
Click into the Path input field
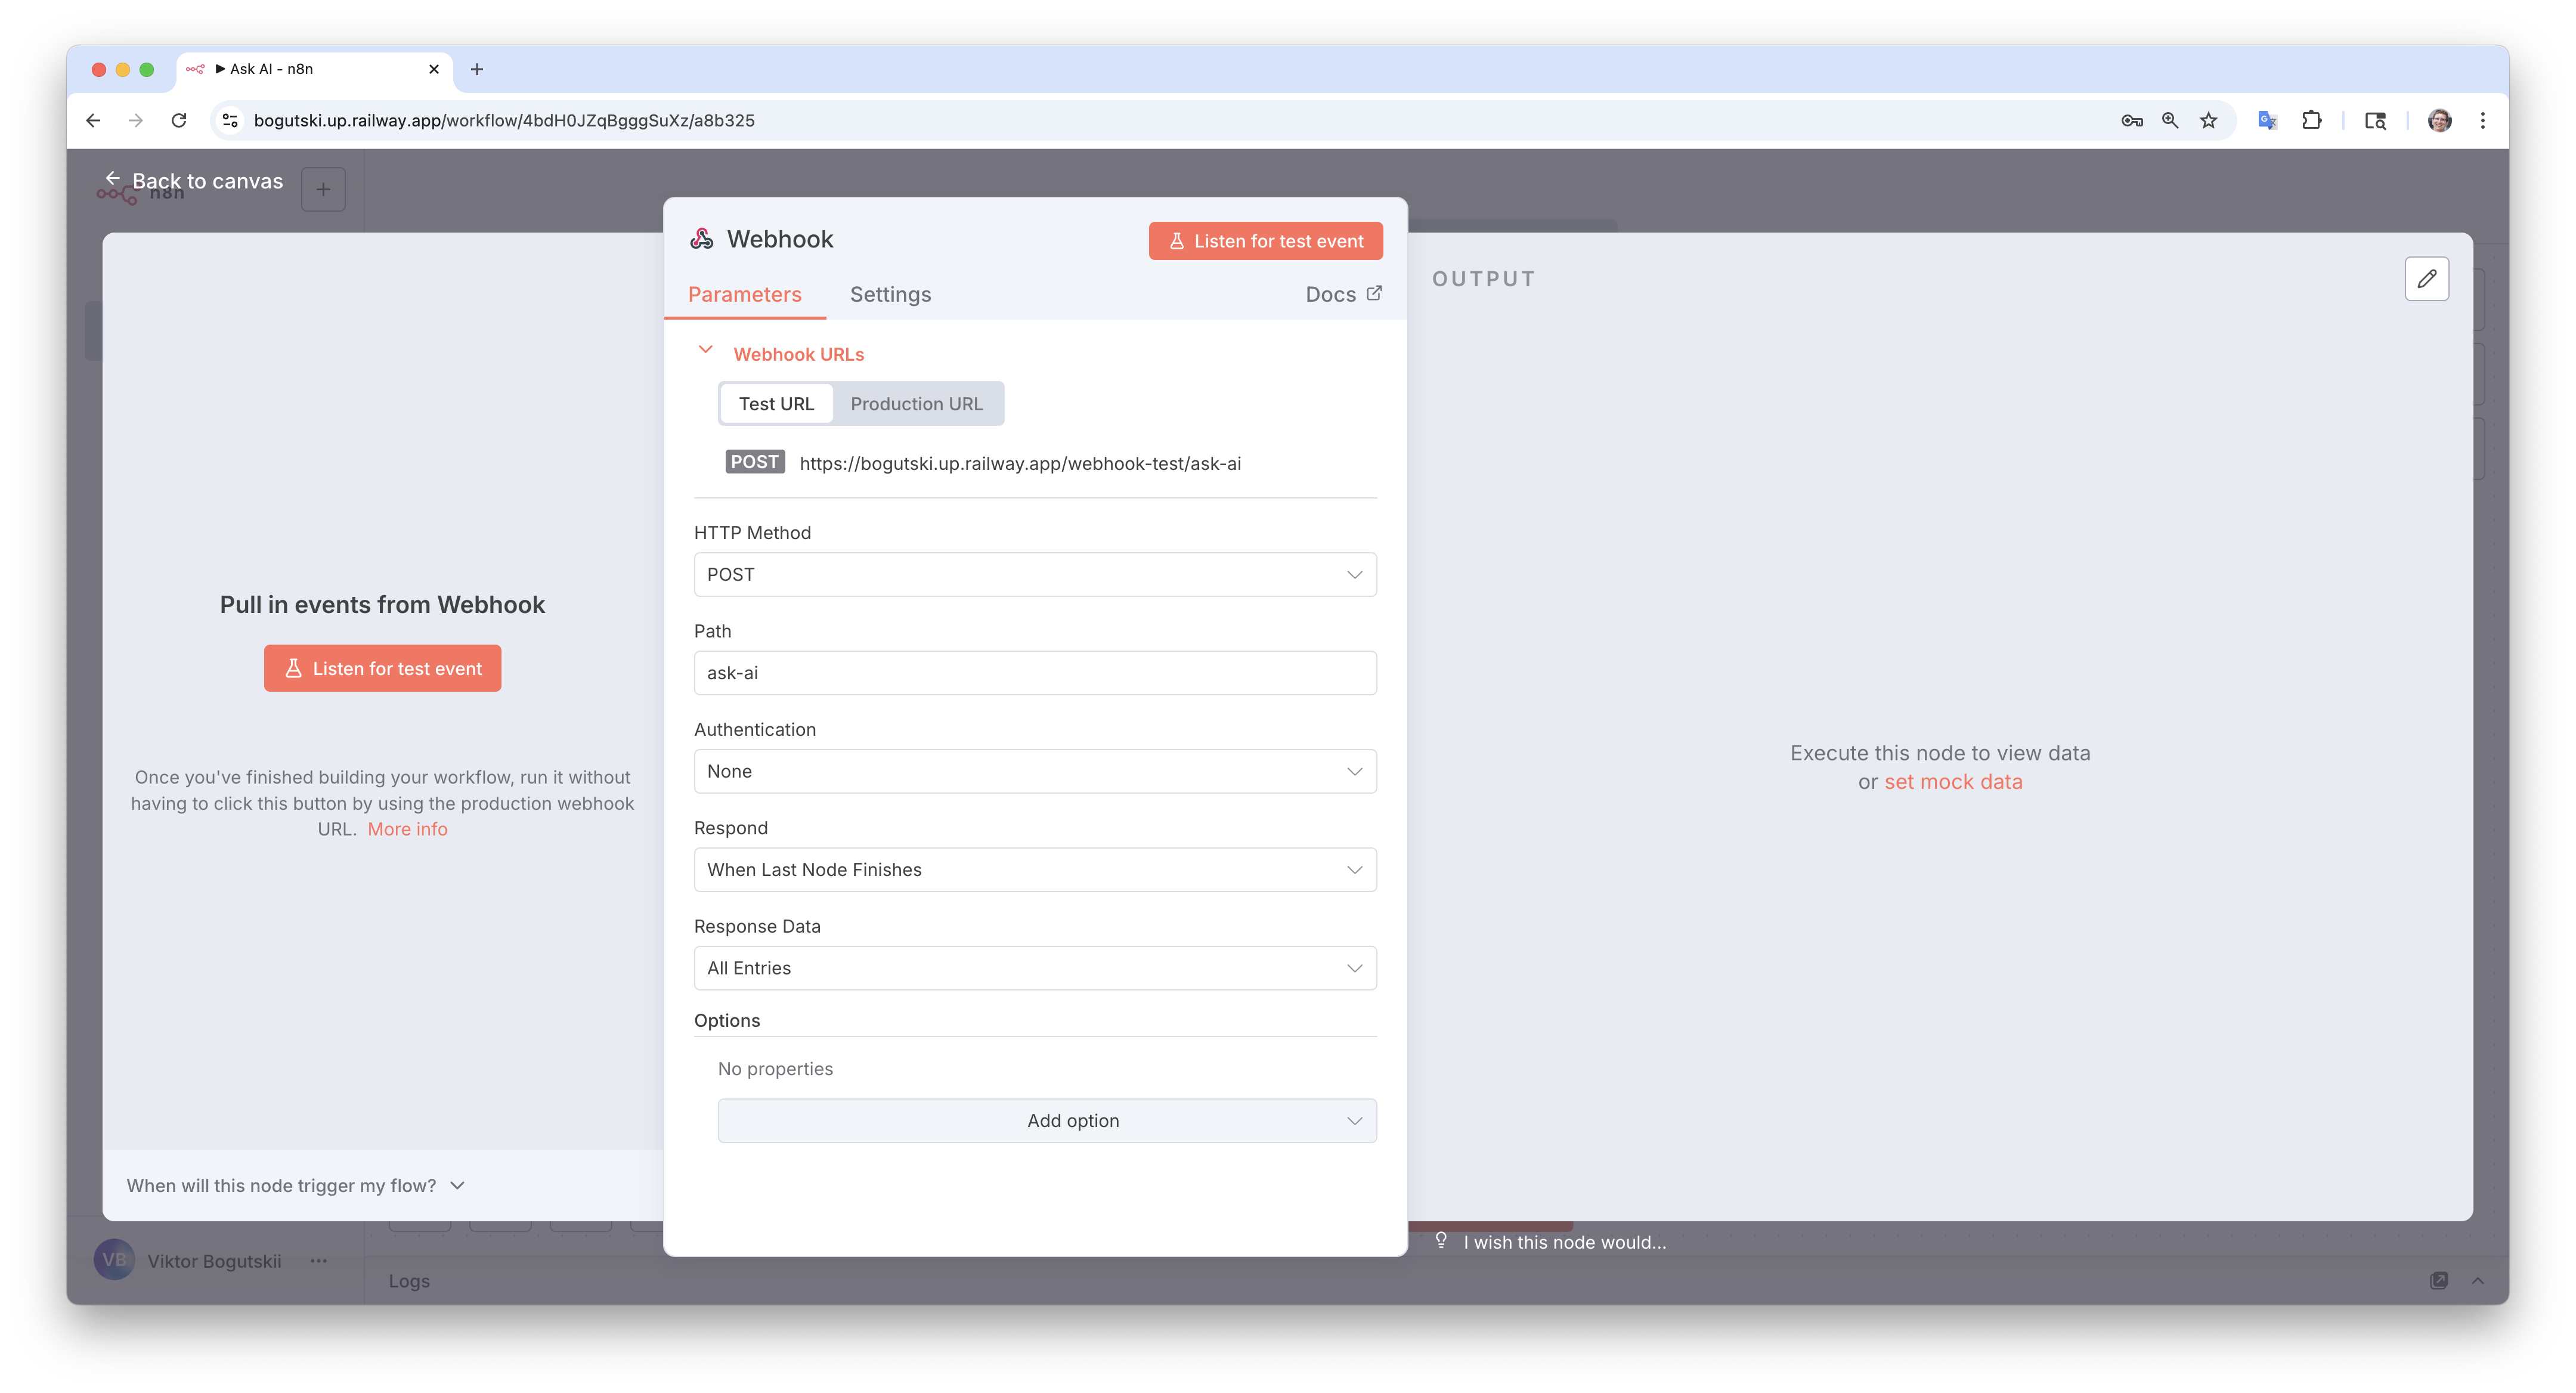pos(1034,673)
